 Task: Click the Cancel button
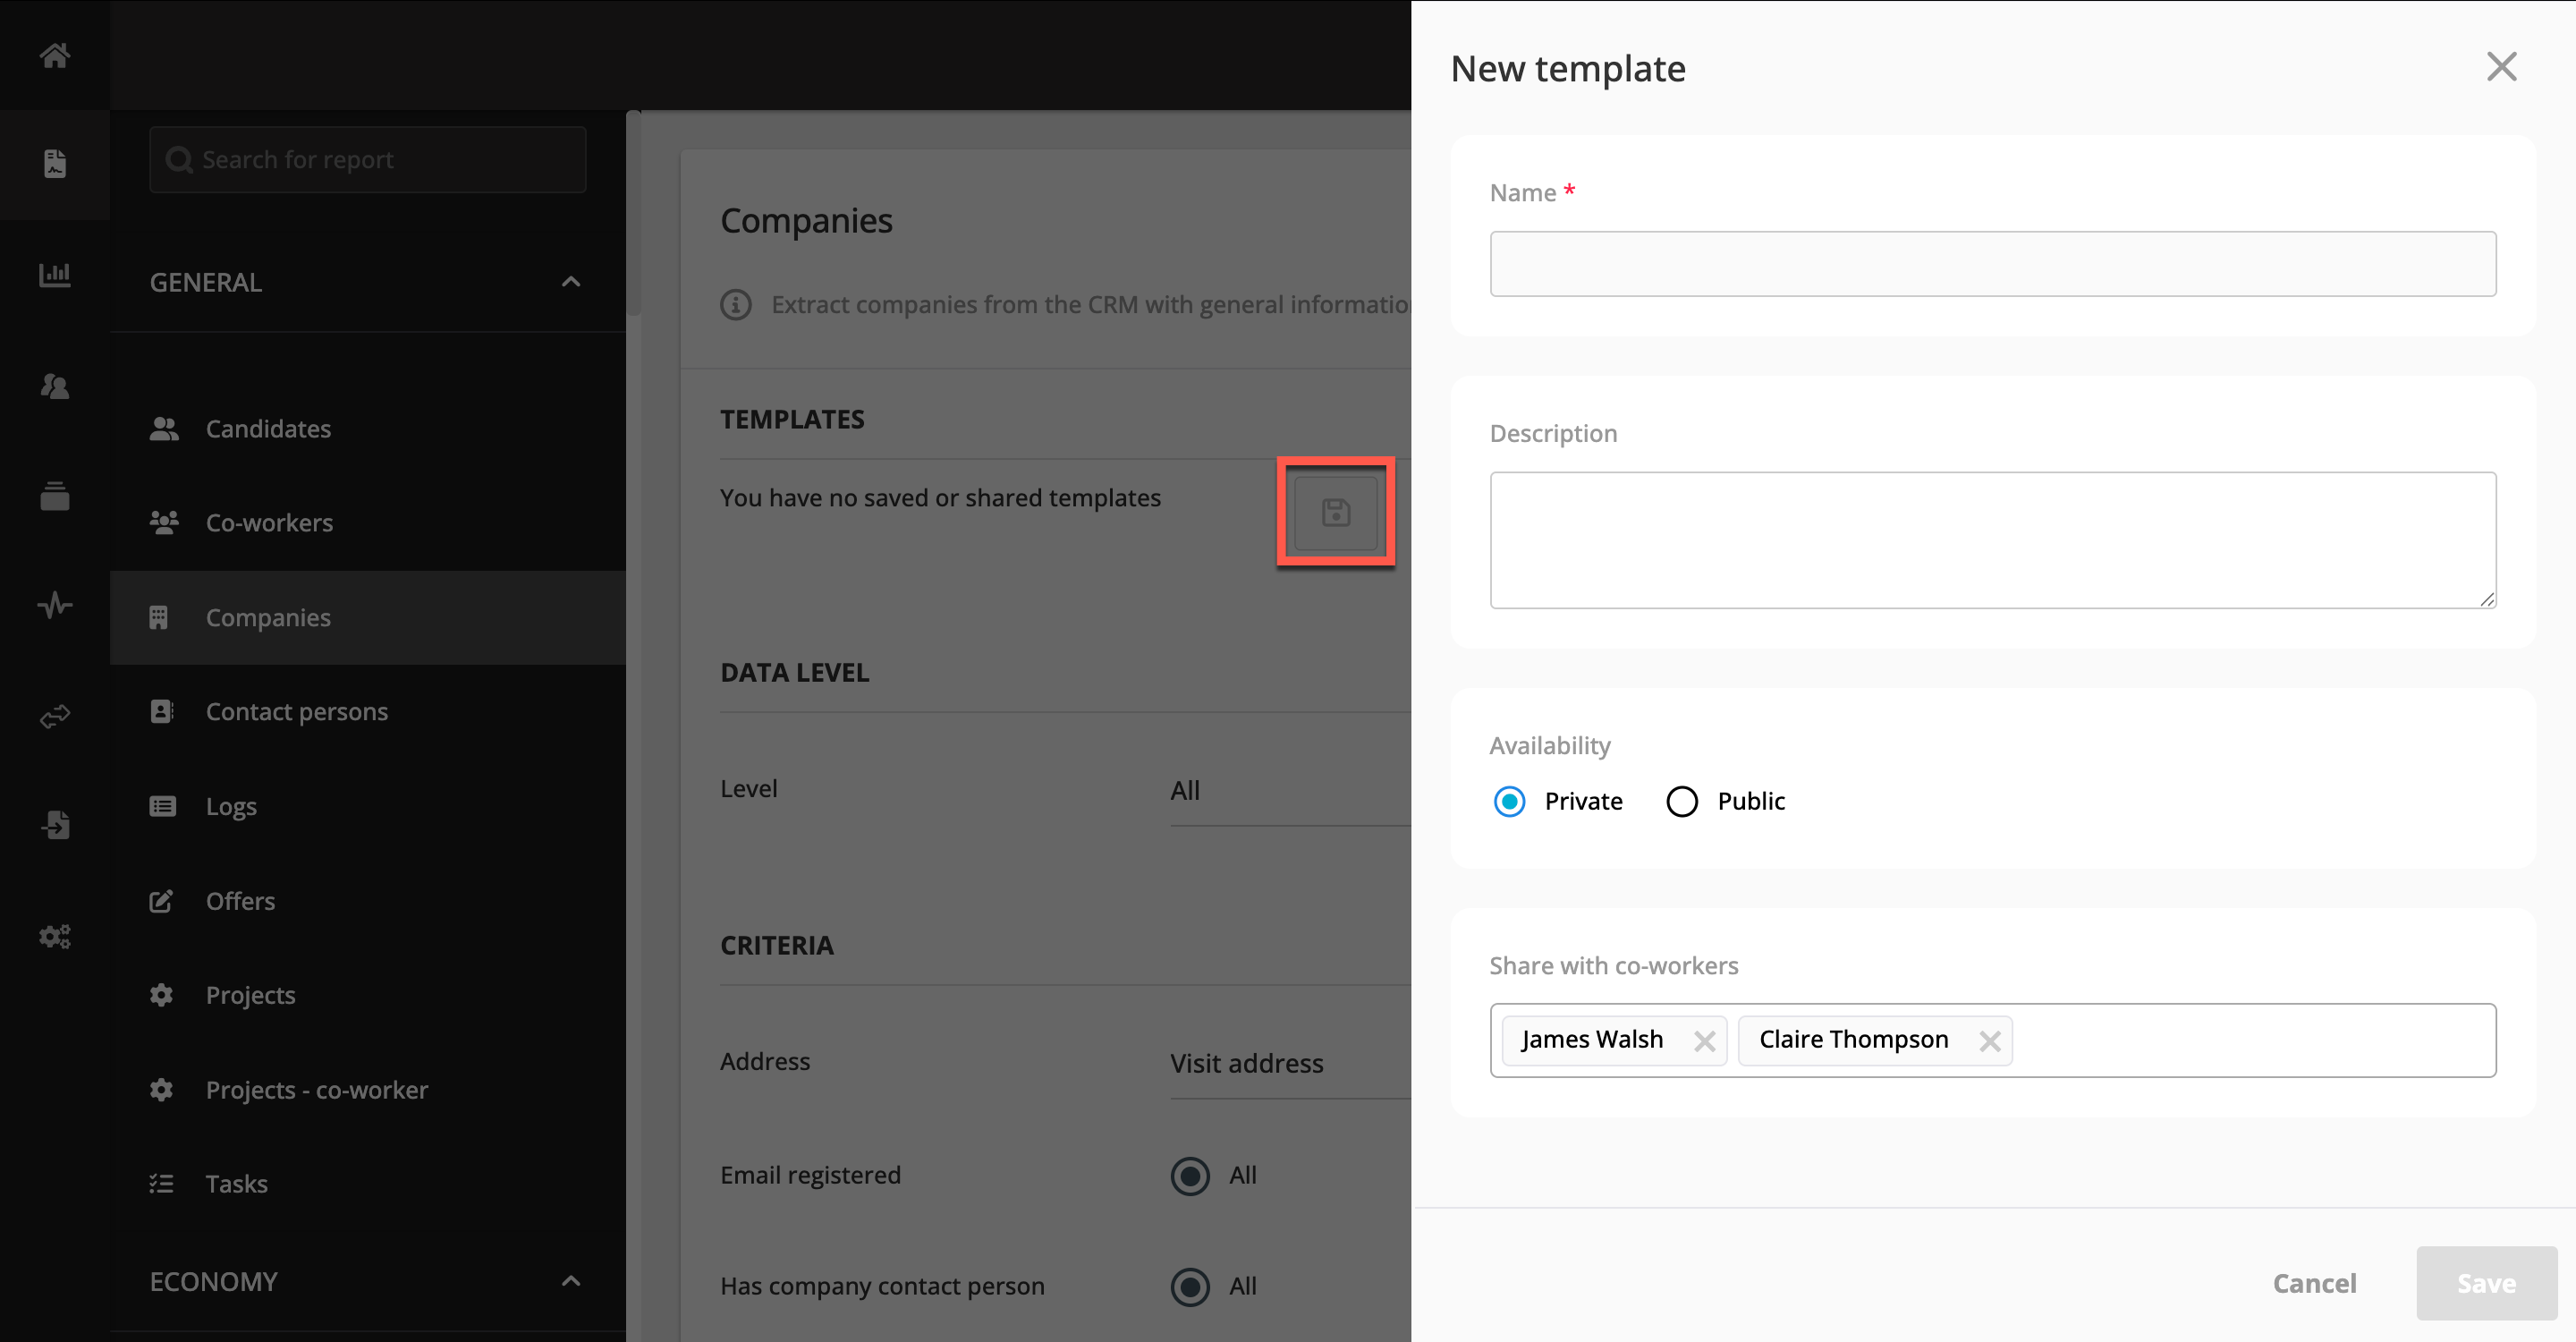pos(2314,1283)
